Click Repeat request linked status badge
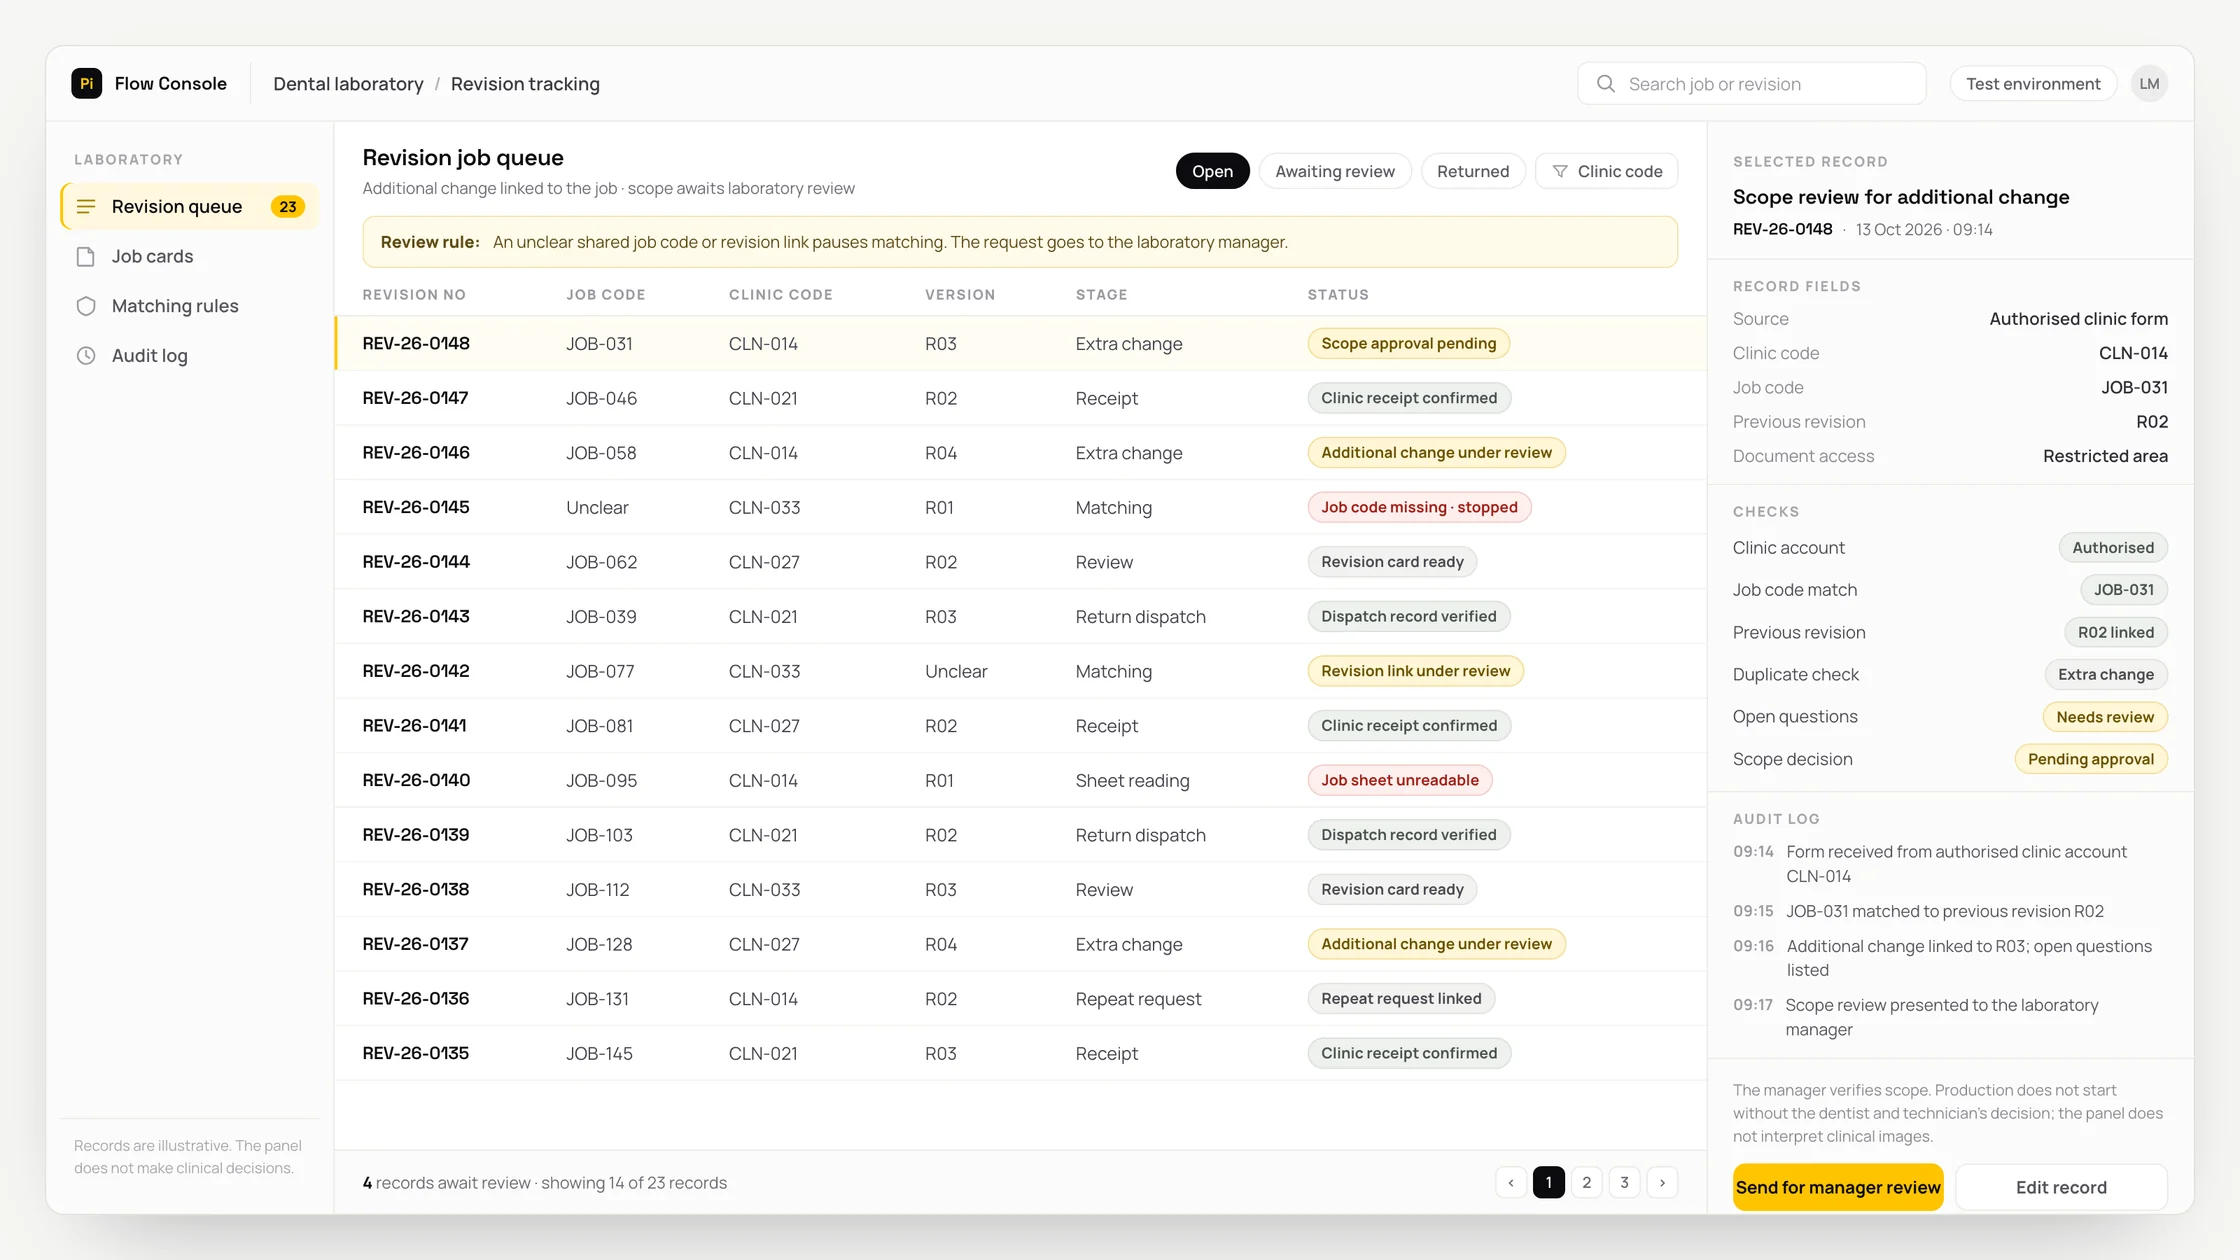Image resolution: width=2240 pixels, height=1260 pixels. pos(1401,998)
